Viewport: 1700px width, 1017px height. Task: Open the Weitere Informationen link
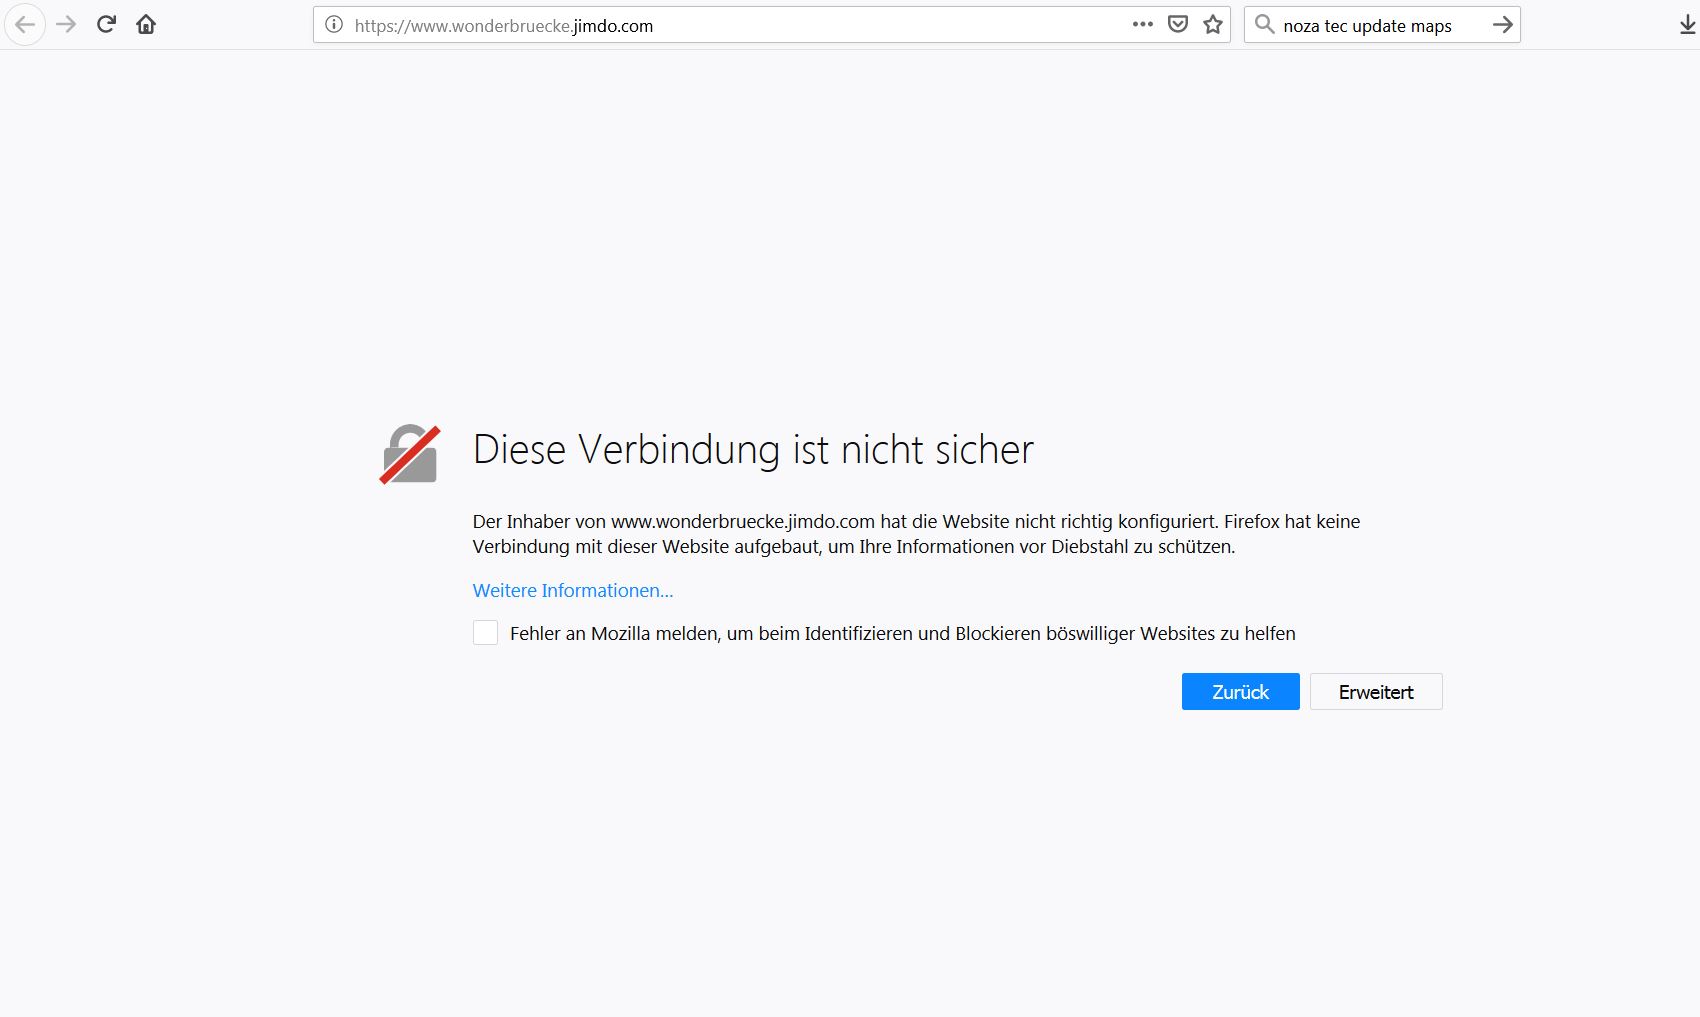click(x=573, y=591)
